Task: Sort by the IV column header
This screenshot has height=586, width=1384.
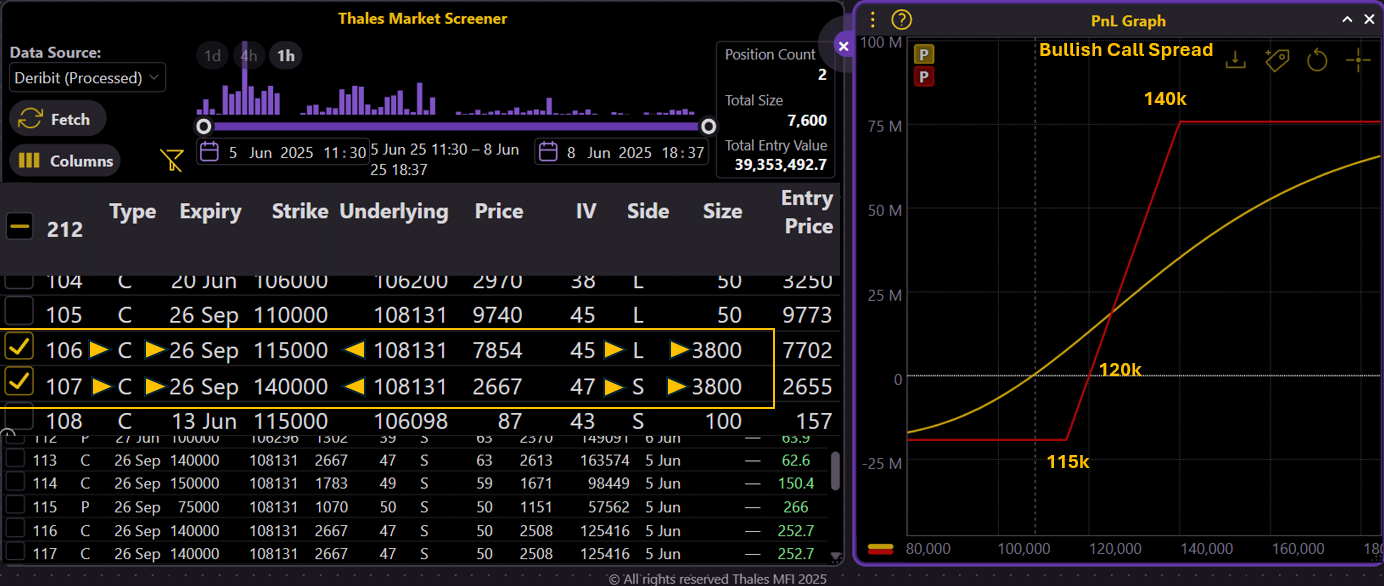Action: pos(586,212)
